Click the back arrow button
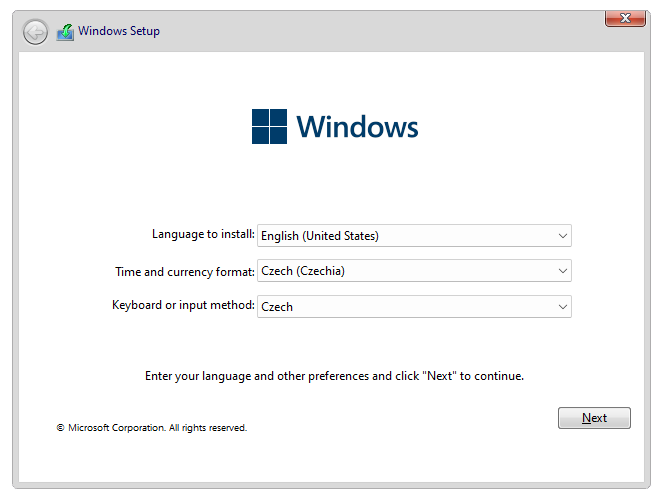This screenshot has width=663, height=498. click(x=35, y=32)
